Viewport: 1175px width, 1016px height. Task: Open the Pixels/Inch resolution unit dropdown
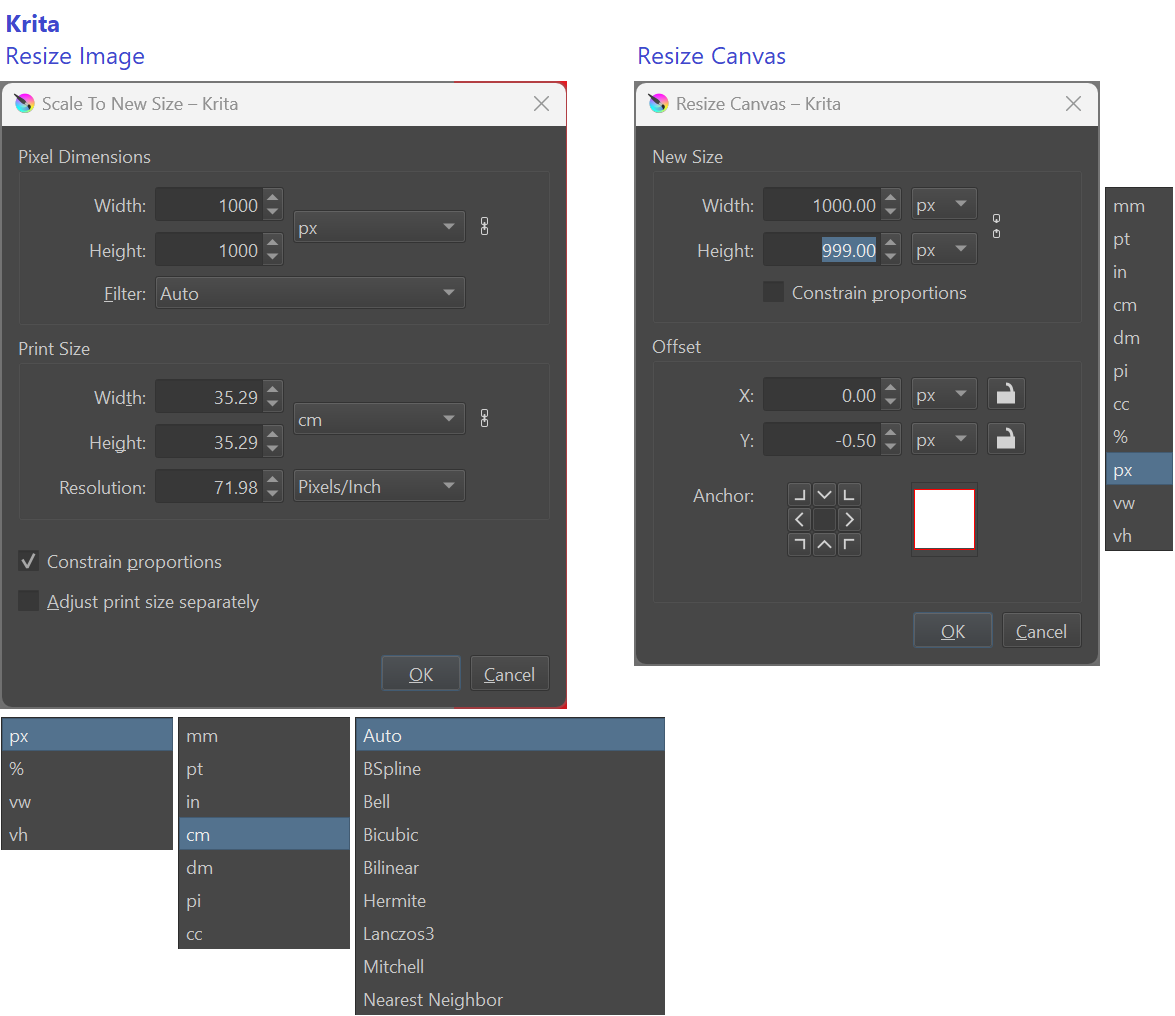(x=379, y=486)
